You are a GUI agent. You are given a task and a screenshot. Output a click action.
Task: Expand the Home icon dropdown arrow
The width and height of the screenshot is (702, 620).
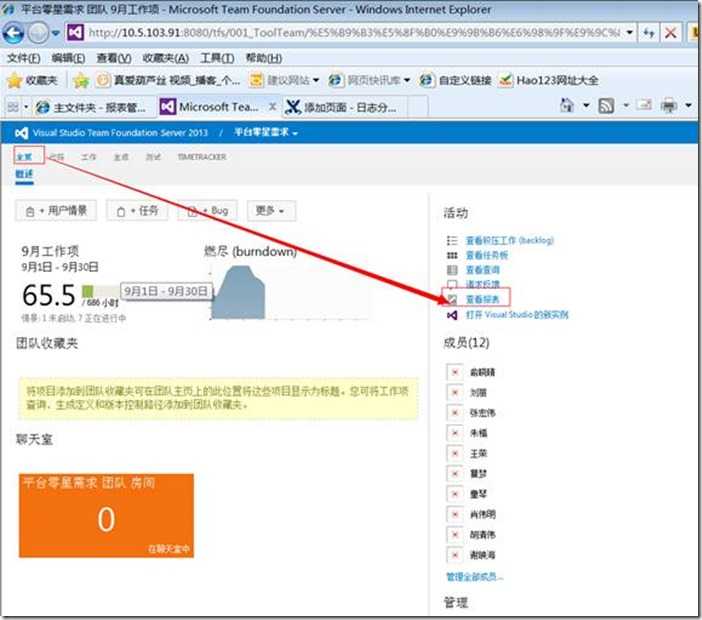[586, 106]
